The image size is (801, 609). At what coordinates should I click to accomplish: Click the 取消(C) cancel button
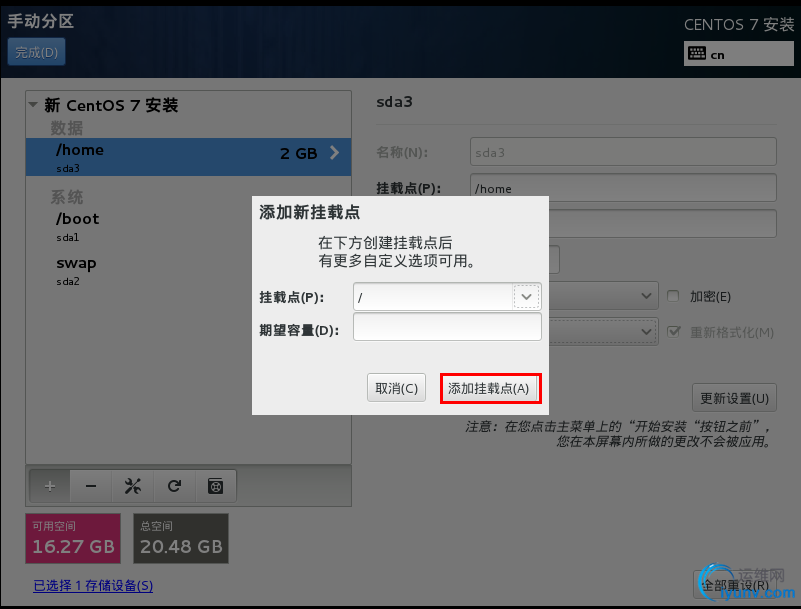[x=396, y=388]
